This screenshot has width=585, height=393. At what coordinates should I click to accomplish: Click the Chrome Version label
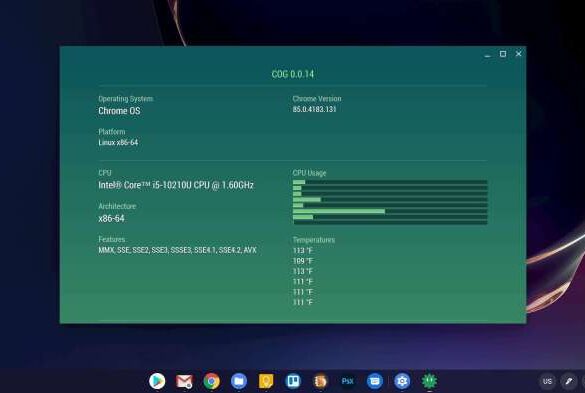tap(317, 99)
